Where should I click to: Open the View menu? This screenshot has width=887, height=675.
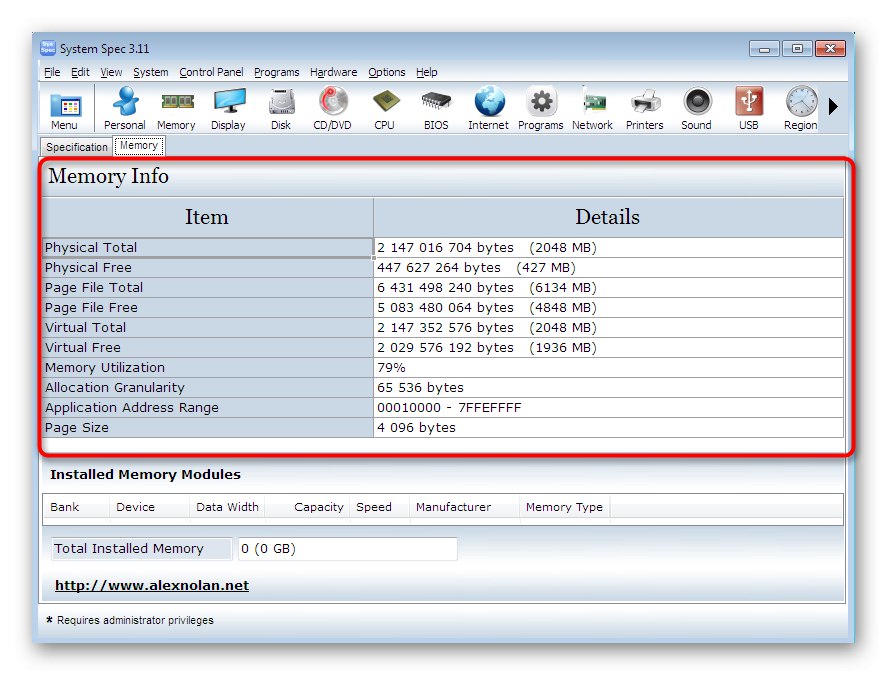111,72
